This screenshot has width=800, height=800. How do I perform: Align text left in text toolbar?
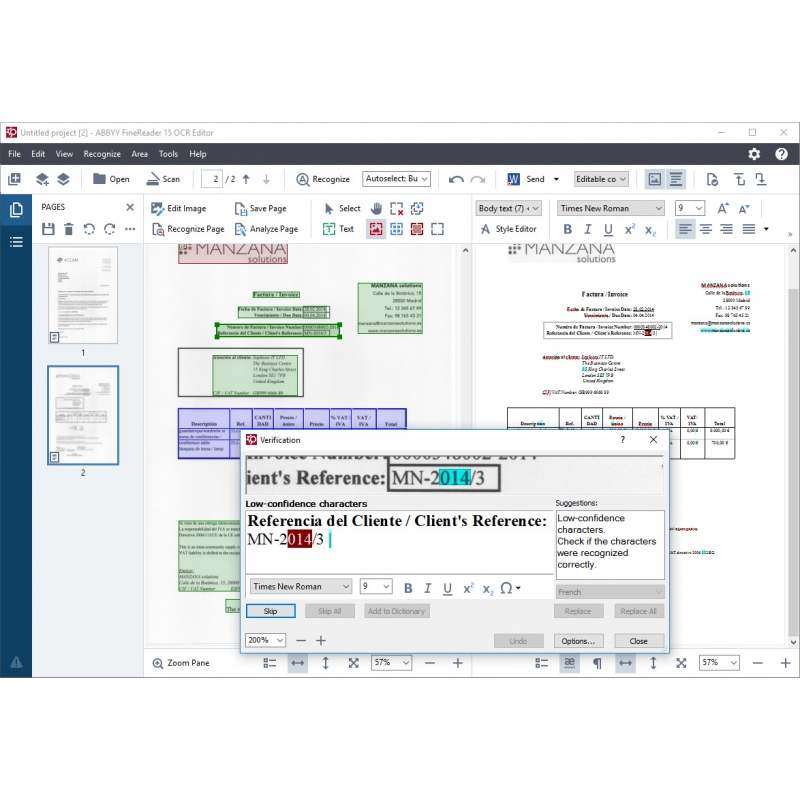click(685, 229)
